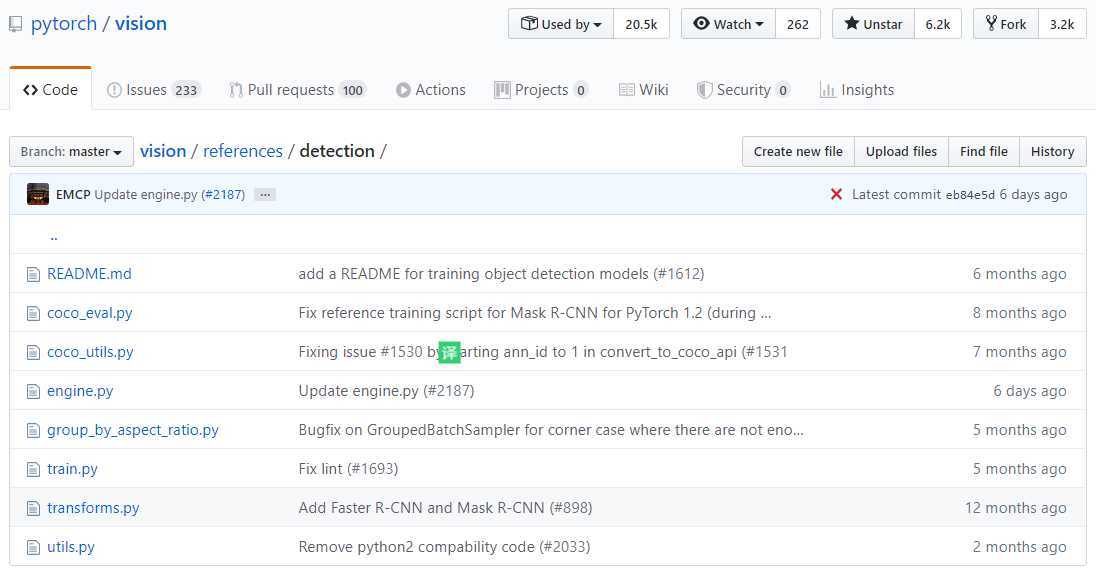Open commit 'Bugfix on GroupedBatchSampler' message
The height and width of the screenshot is (575, 1096).
[x=551, y=430]
